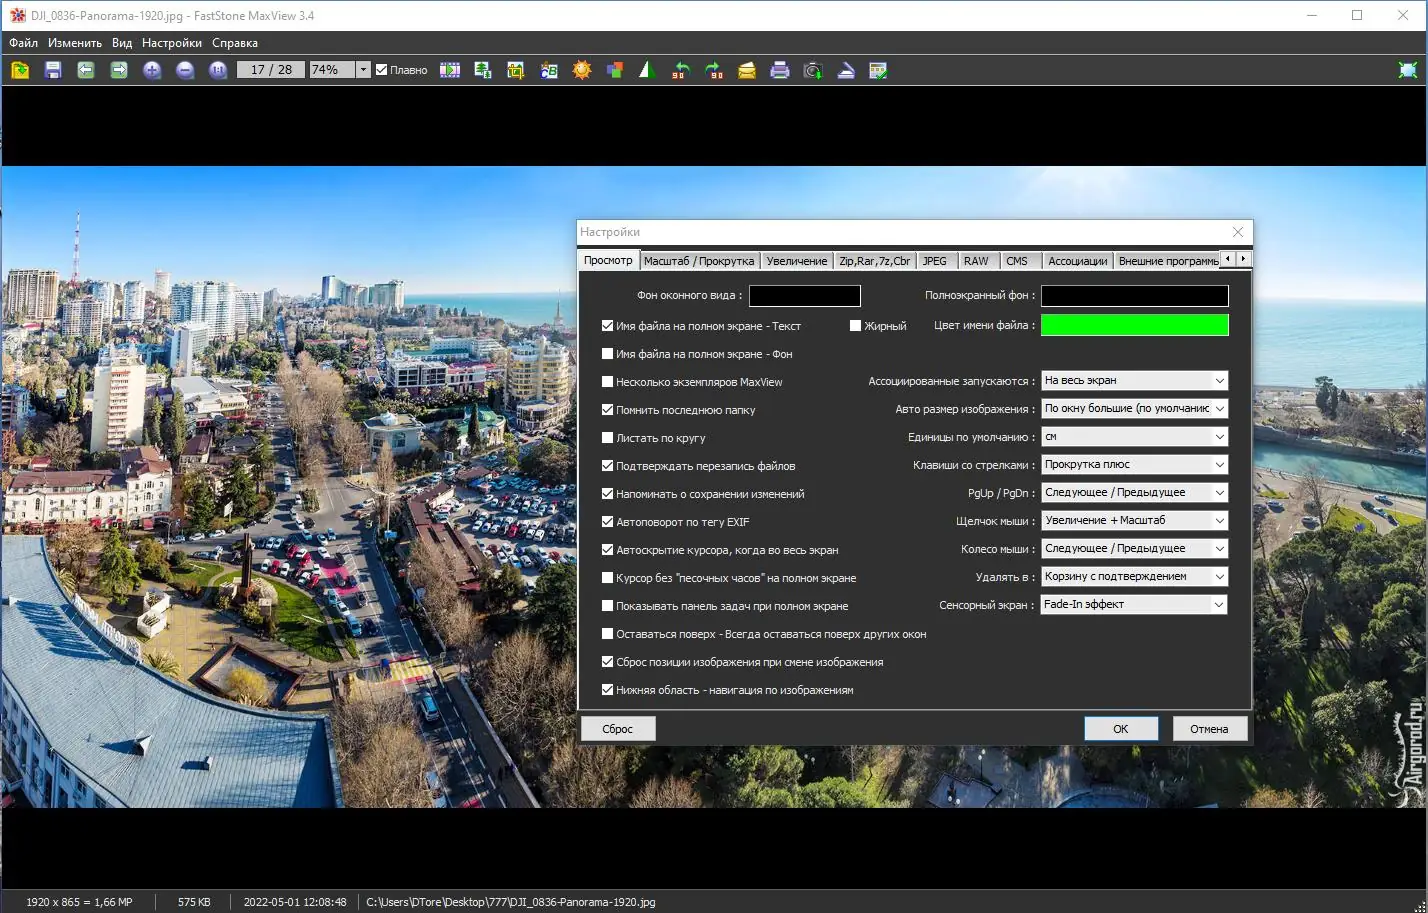Click the save floppy disk icon
The width and height of the screenshot is (1428, 913).
(x=53, y=70)
